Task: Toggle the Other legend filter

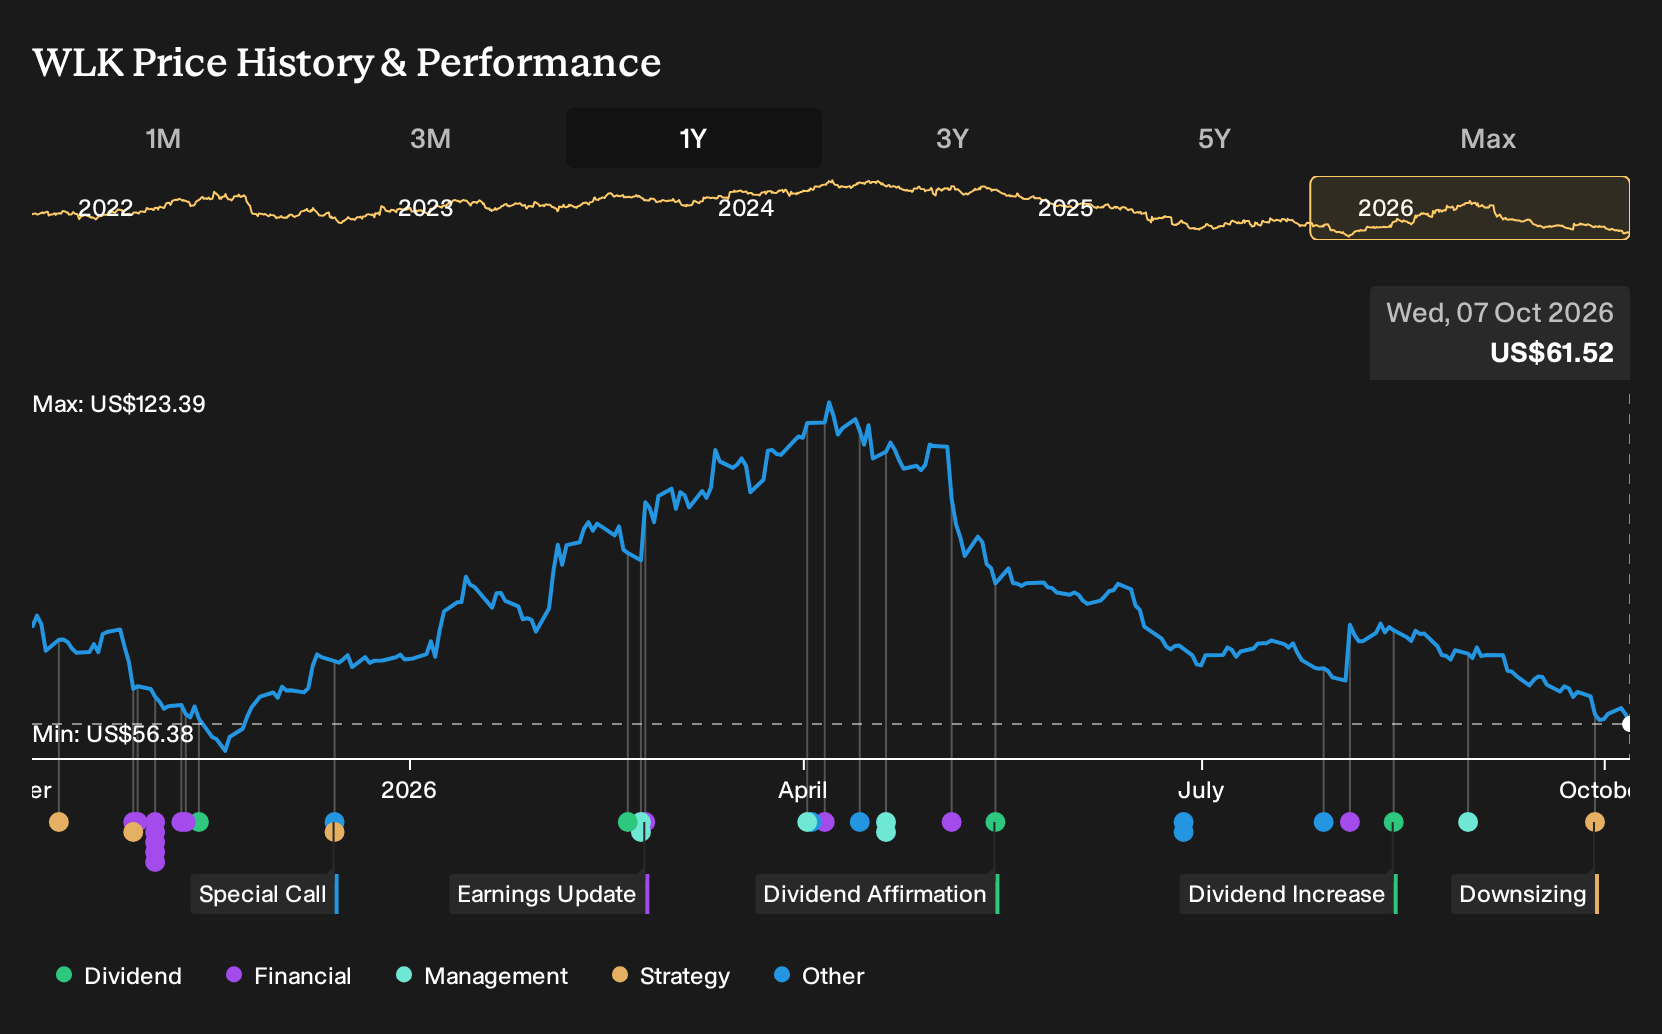Action: 819,975
